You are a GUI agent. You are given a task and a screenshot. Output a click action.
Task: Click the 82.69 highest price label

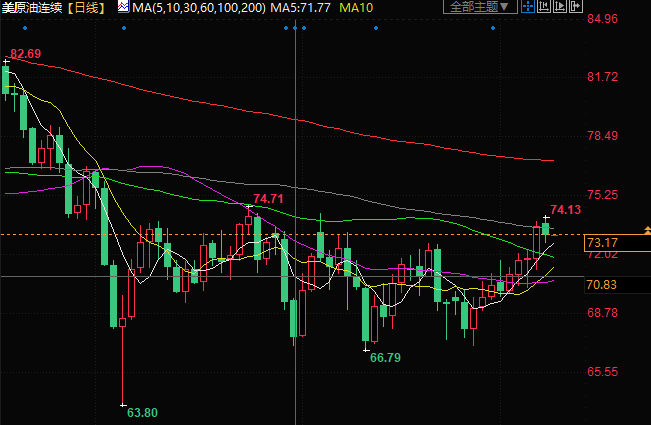pyautogui.click(x=26, y=53)
